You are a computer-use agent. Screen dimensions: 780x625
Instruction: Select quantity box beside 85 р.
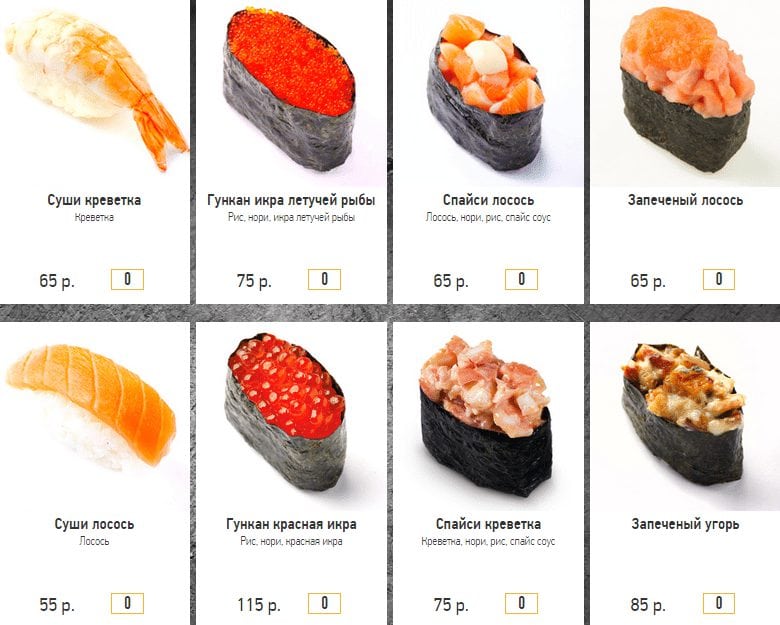719,604
